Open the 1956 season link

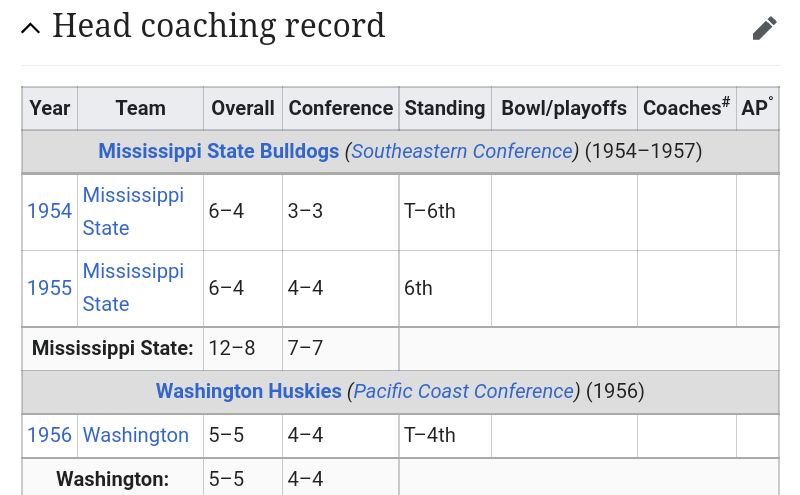[49, 435]
